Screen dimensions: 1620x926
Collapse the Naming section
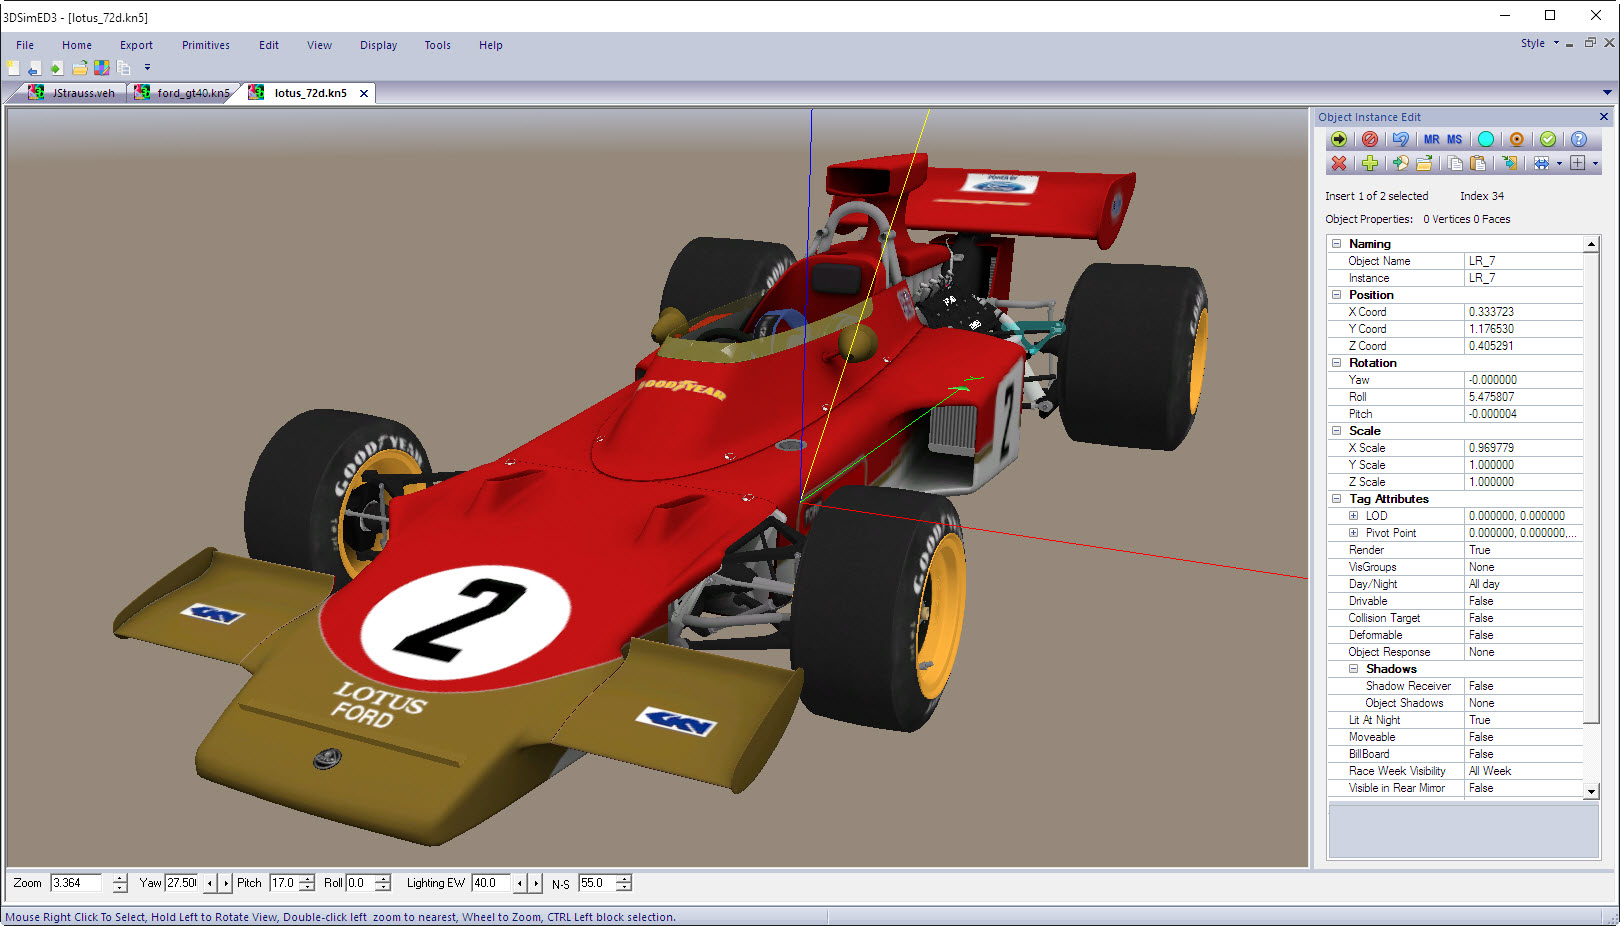point(1336,244)
